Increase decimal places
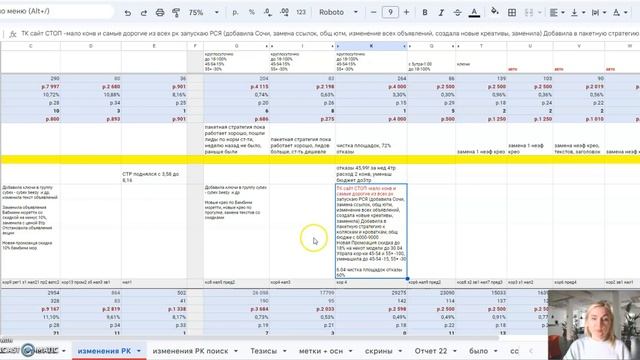The image size is (640, 360). pyautogui.click(x=284, y=13)
